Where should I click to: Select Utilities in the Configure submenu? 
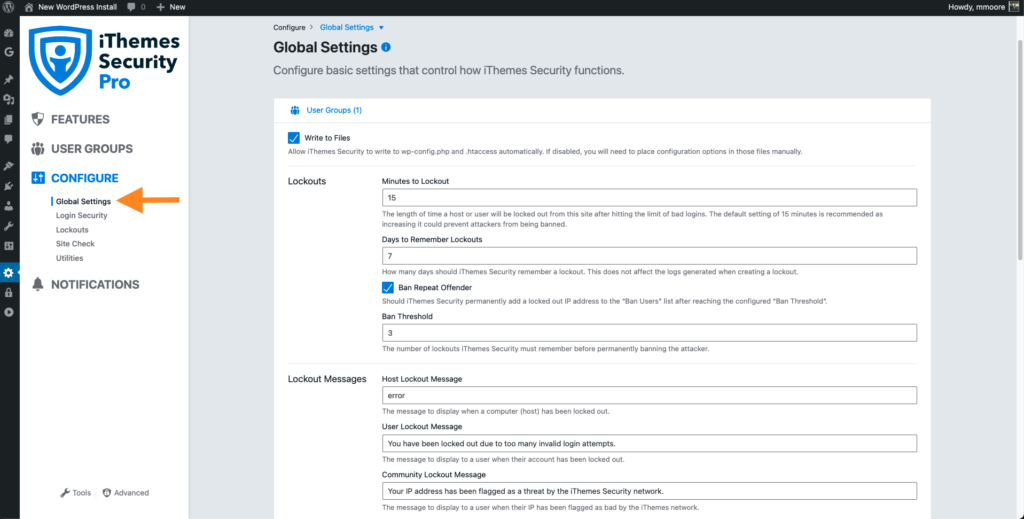69,258
